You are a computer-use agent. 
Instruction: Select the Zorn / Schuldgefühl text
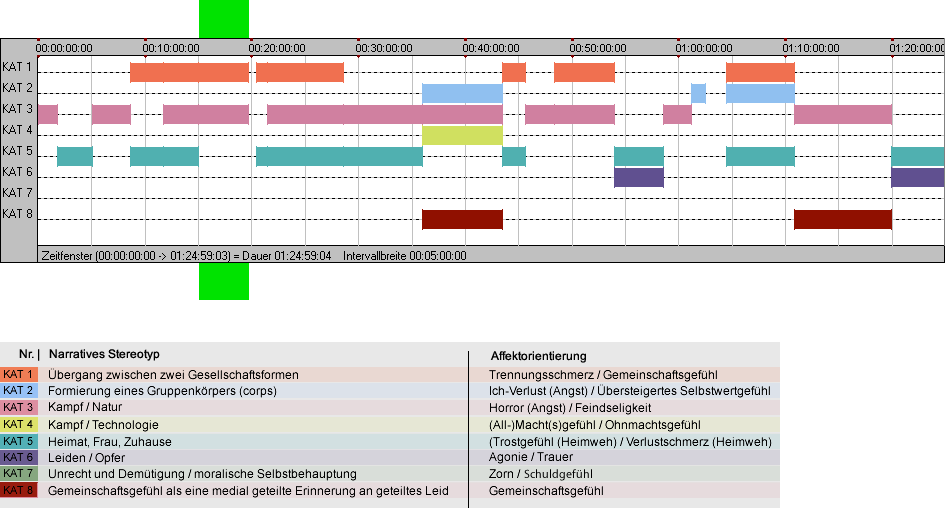tap(540, 474)
